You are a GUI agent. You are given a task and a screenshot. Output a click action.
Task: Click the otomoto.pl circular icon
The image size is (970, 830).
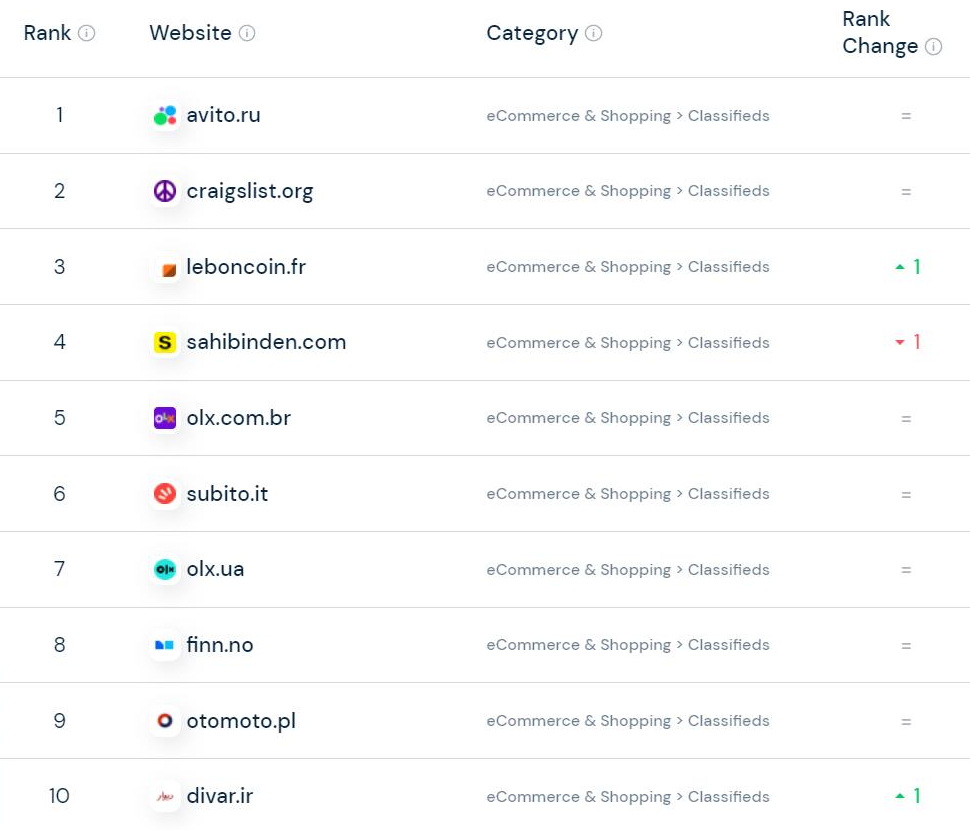click(165, 721)
